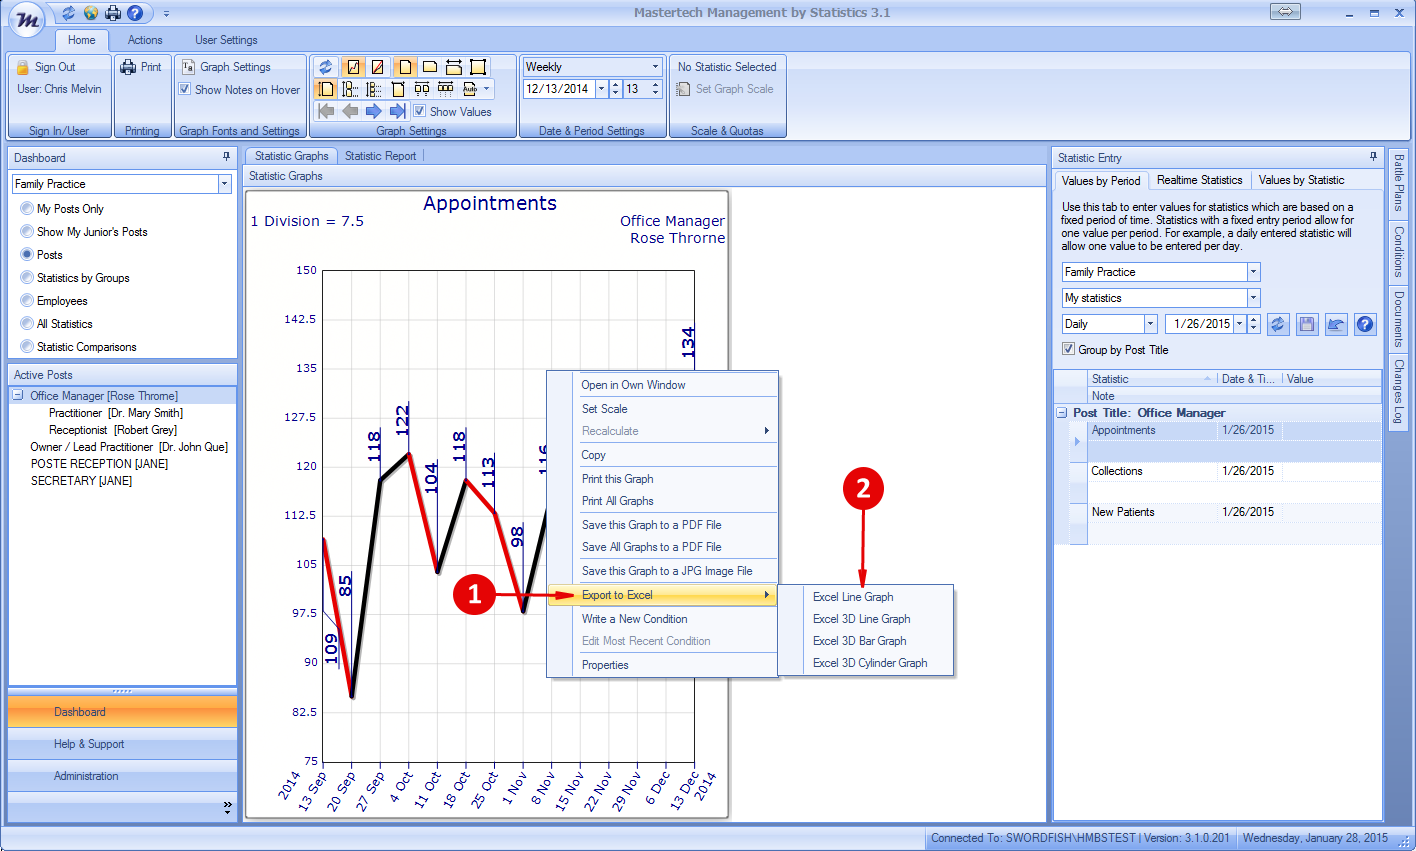
Task: Select 'Excel 3D Bar Graph' submenu item
Action: pos(859,641)
